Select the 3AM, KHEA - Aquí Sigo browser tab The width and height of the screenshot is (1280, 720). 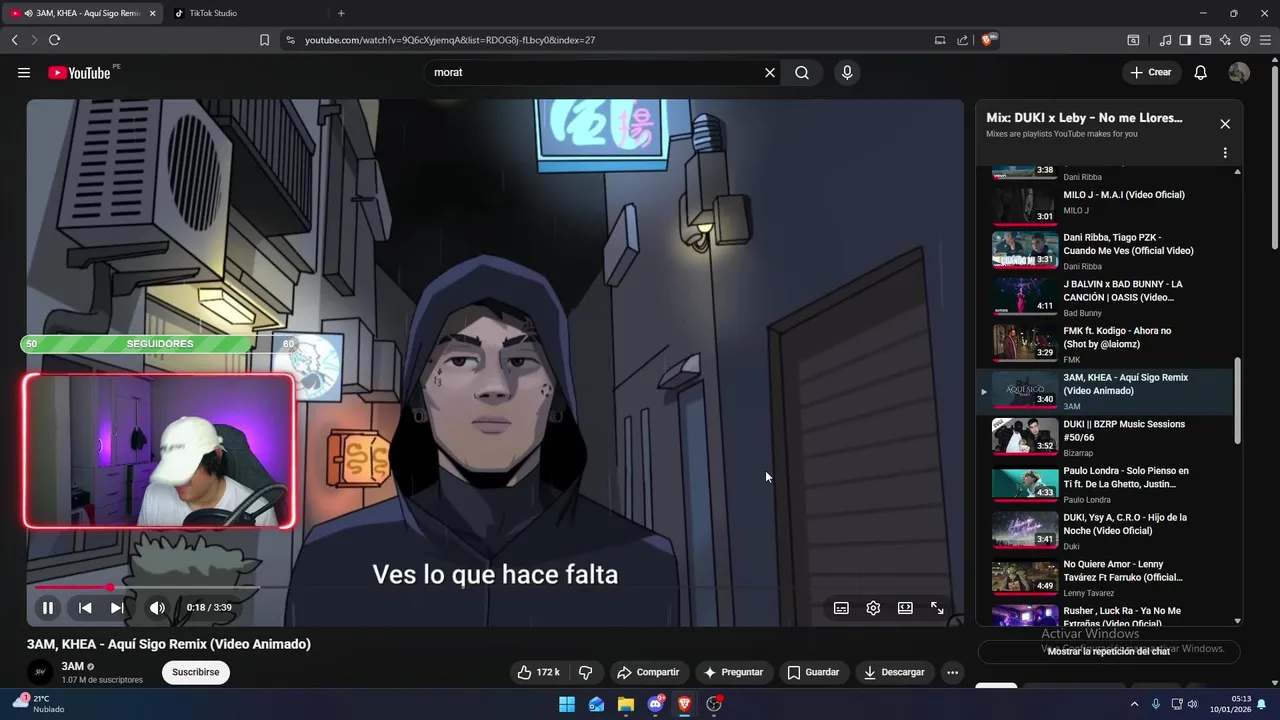coord(80,13)
